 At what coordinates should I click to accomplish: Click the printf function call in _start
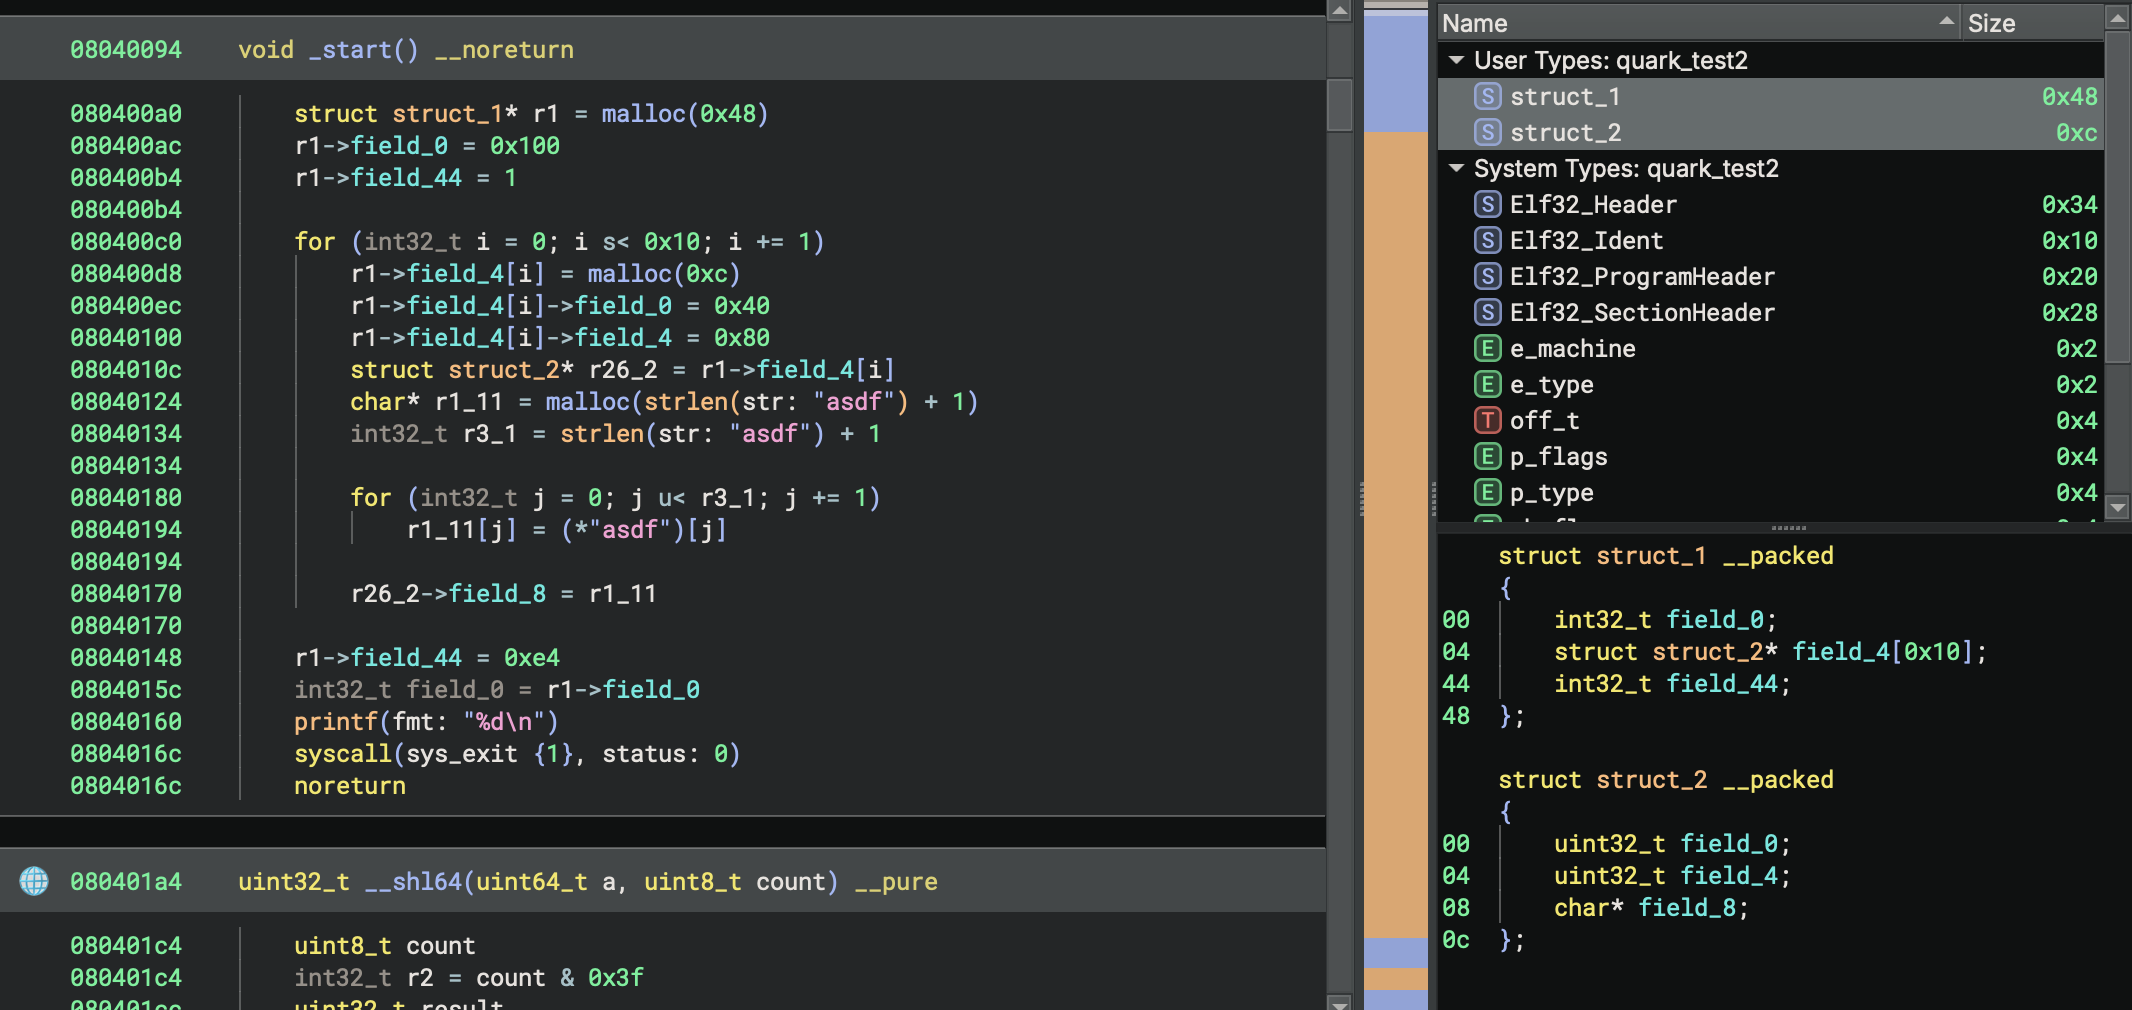pyautogui.click(x=335, y=722)
